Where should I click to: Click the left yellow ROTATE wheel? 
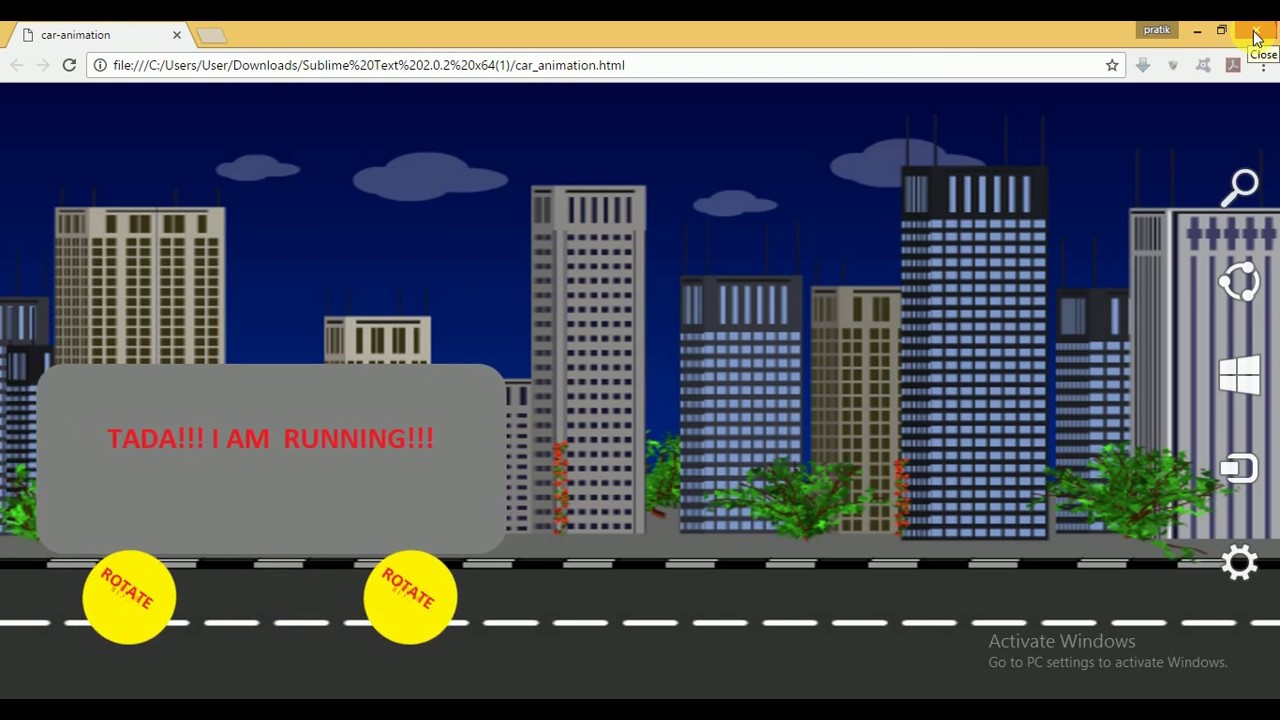coord(129,597)
